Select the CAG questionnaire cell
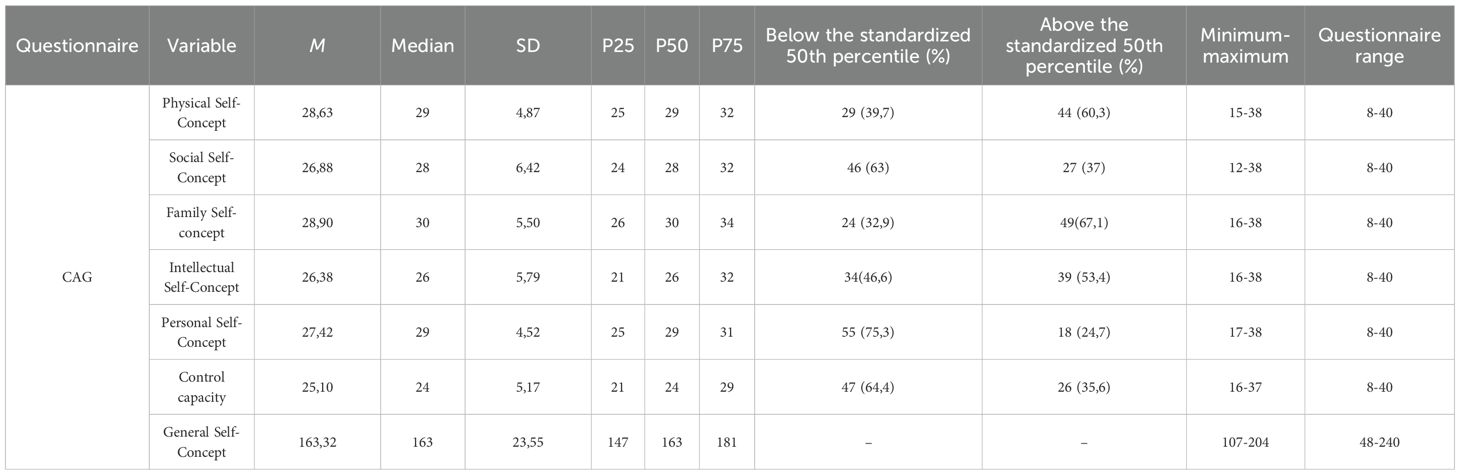 click(77, 277)
